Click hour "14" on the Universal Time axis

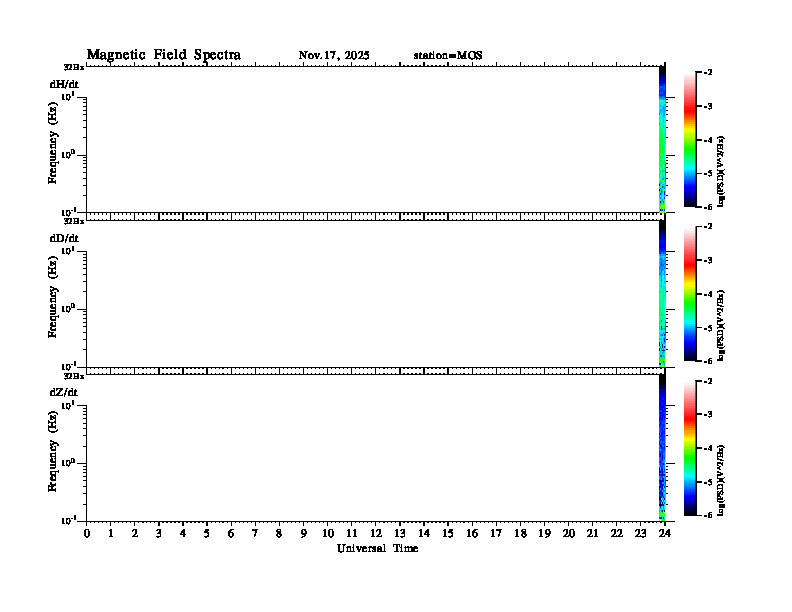coord(424,534)
